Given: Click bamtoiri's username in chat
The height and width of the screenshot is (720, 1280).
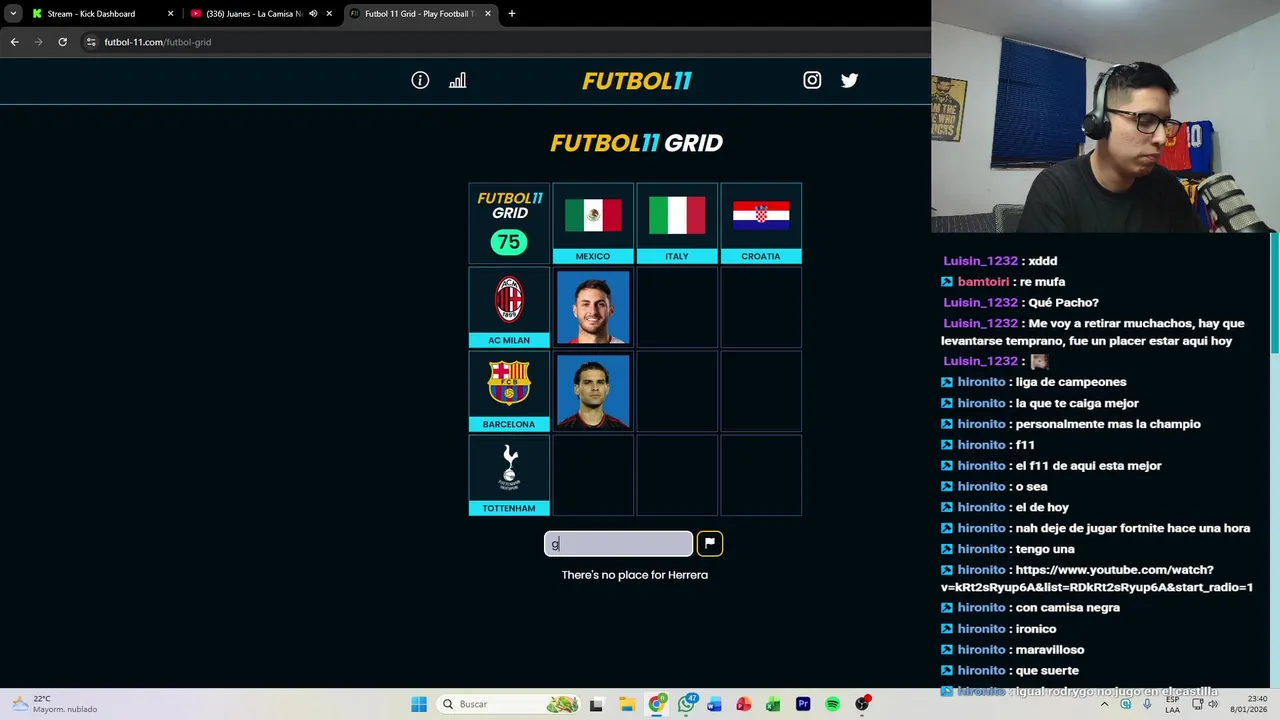Looking at the screenshot, I should click(x=983, y=282).
